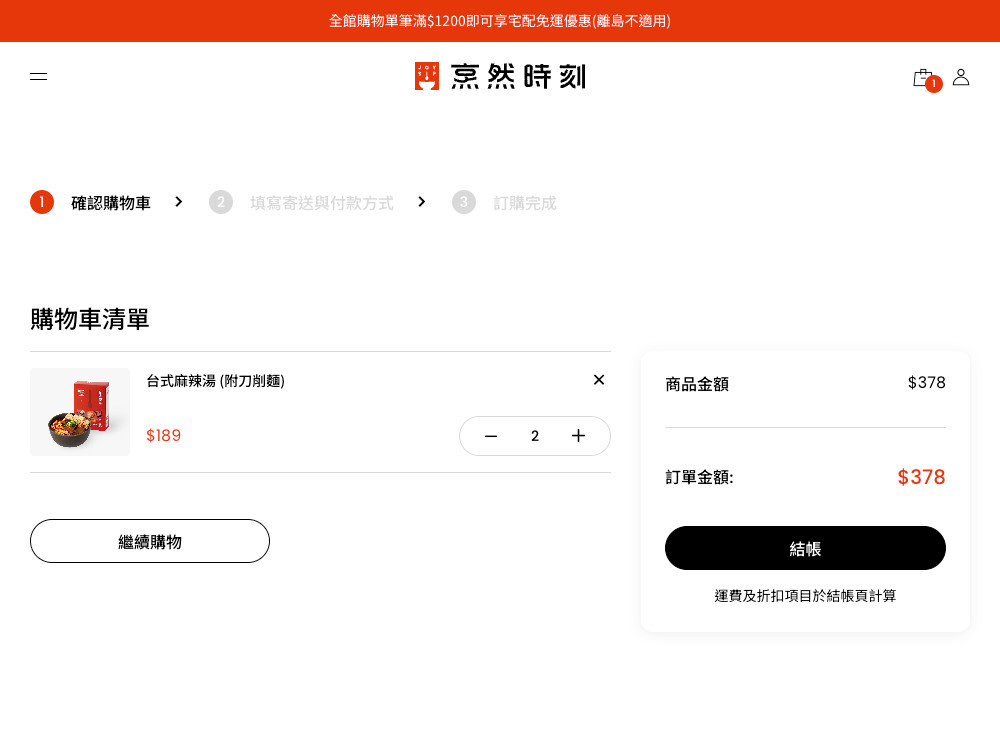Select step 1 確認購物車
Viewport: 1000px width, 750px height.
coord(90,202)
